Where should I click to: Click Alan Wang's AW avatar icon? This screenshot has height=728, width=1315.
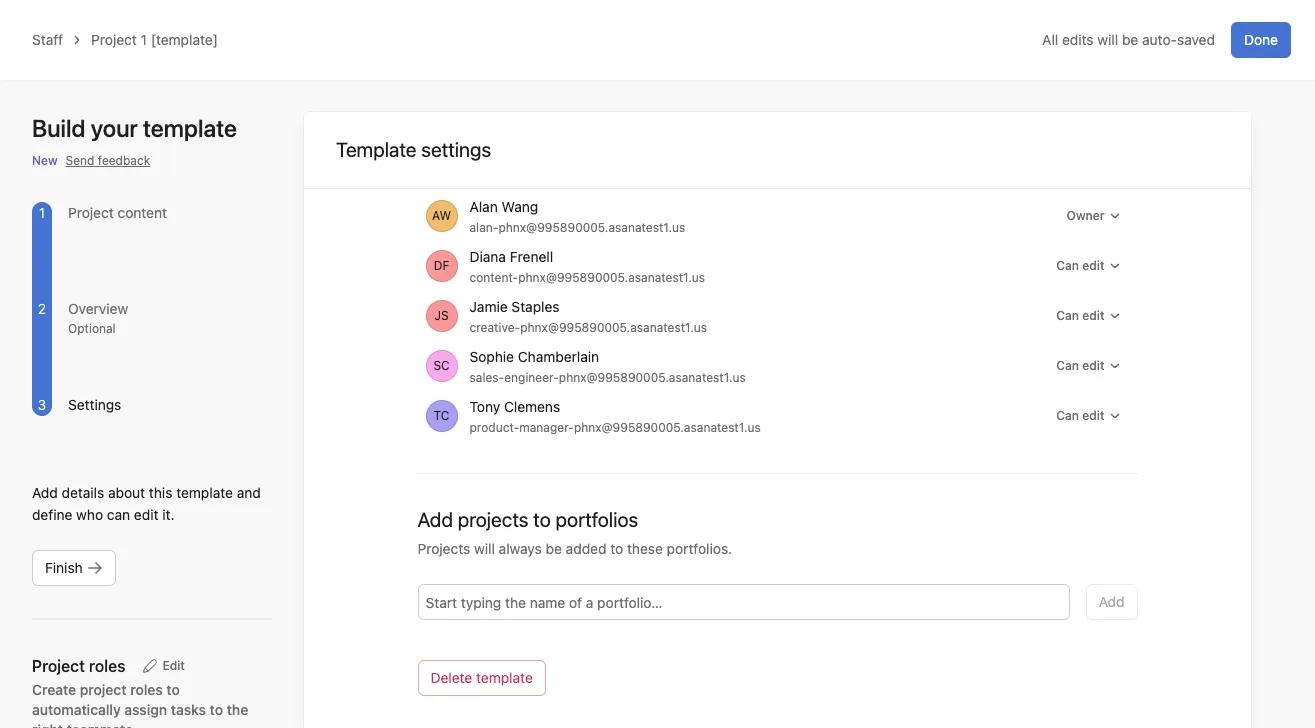coord(441,216)
